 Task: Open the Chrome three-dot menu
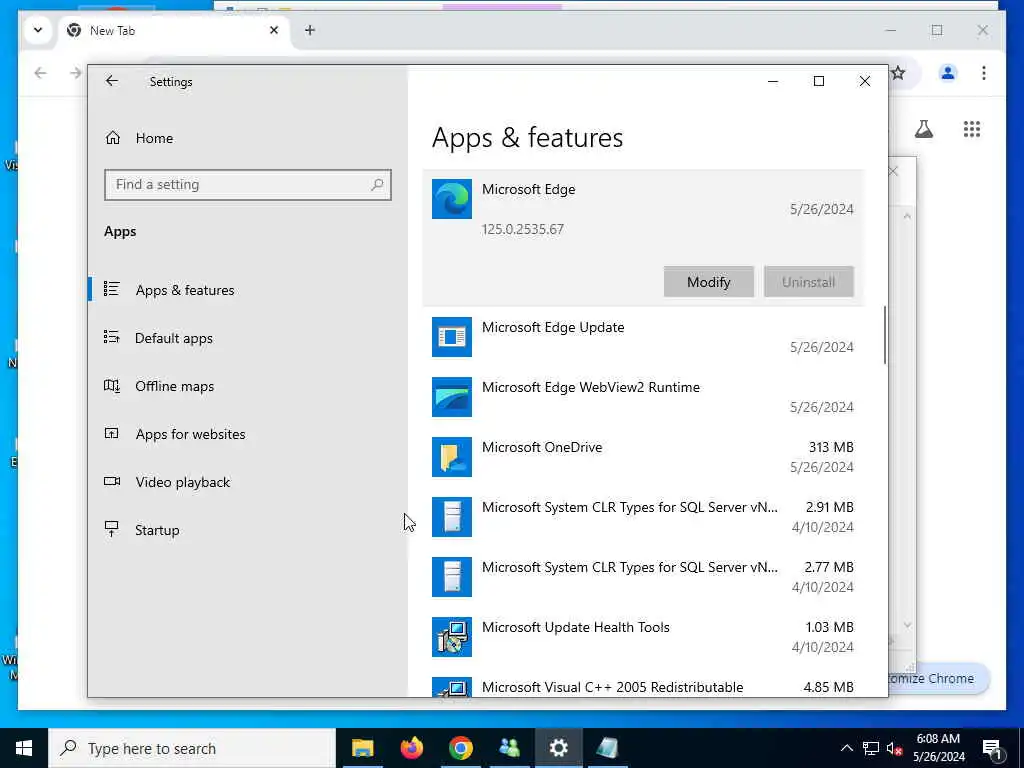coord(984,73)
